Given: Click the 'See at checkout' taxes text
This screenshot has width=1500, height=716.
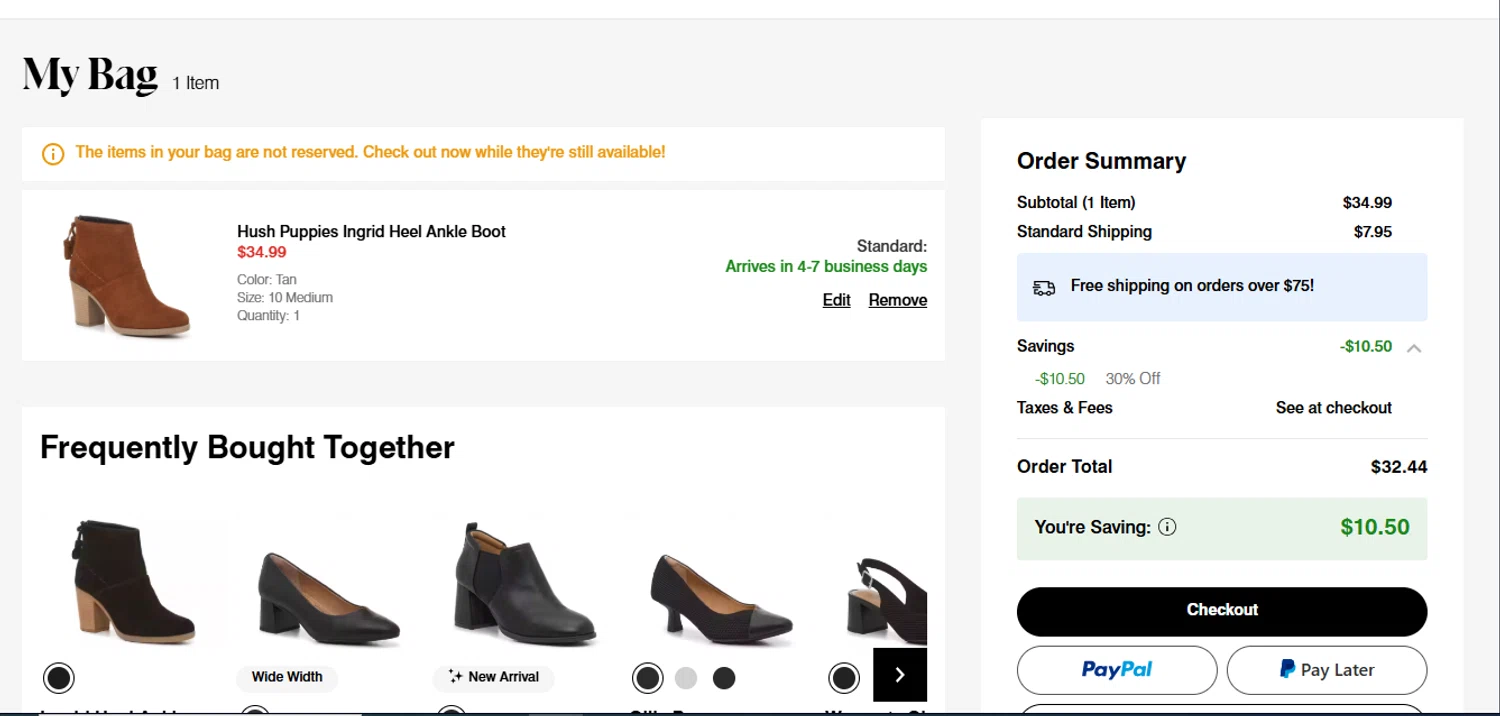Looking at the screenshot, I should click(x=1333, y=408).
